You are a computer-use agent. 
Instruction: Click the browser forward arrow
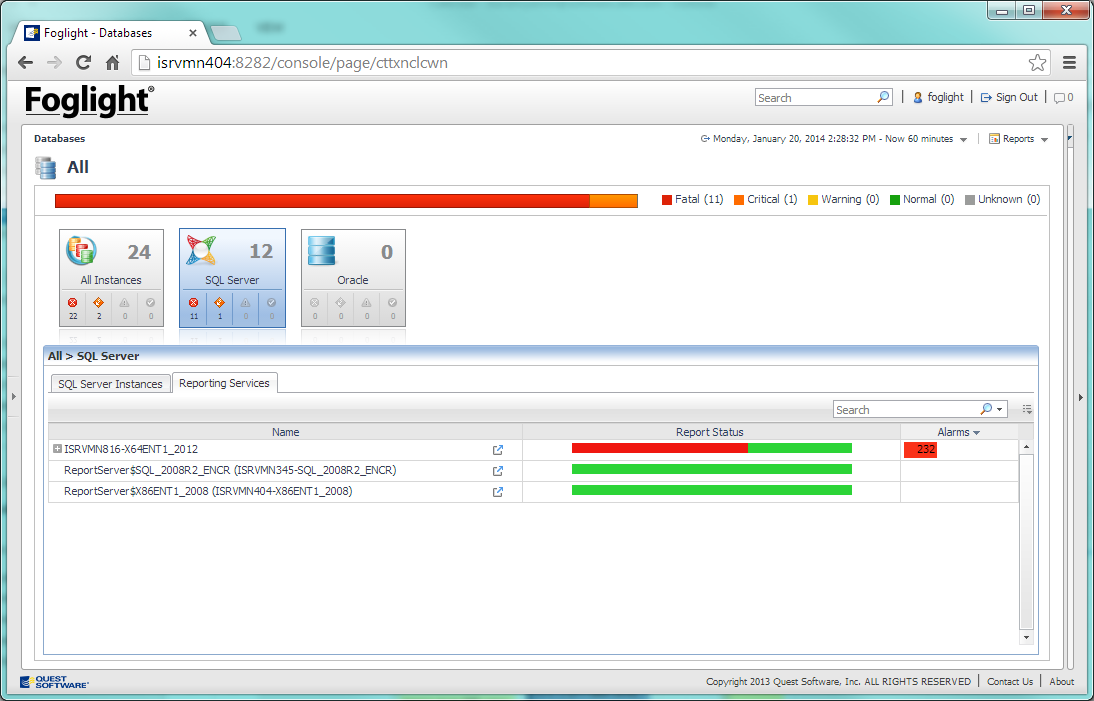pos(54,63)
